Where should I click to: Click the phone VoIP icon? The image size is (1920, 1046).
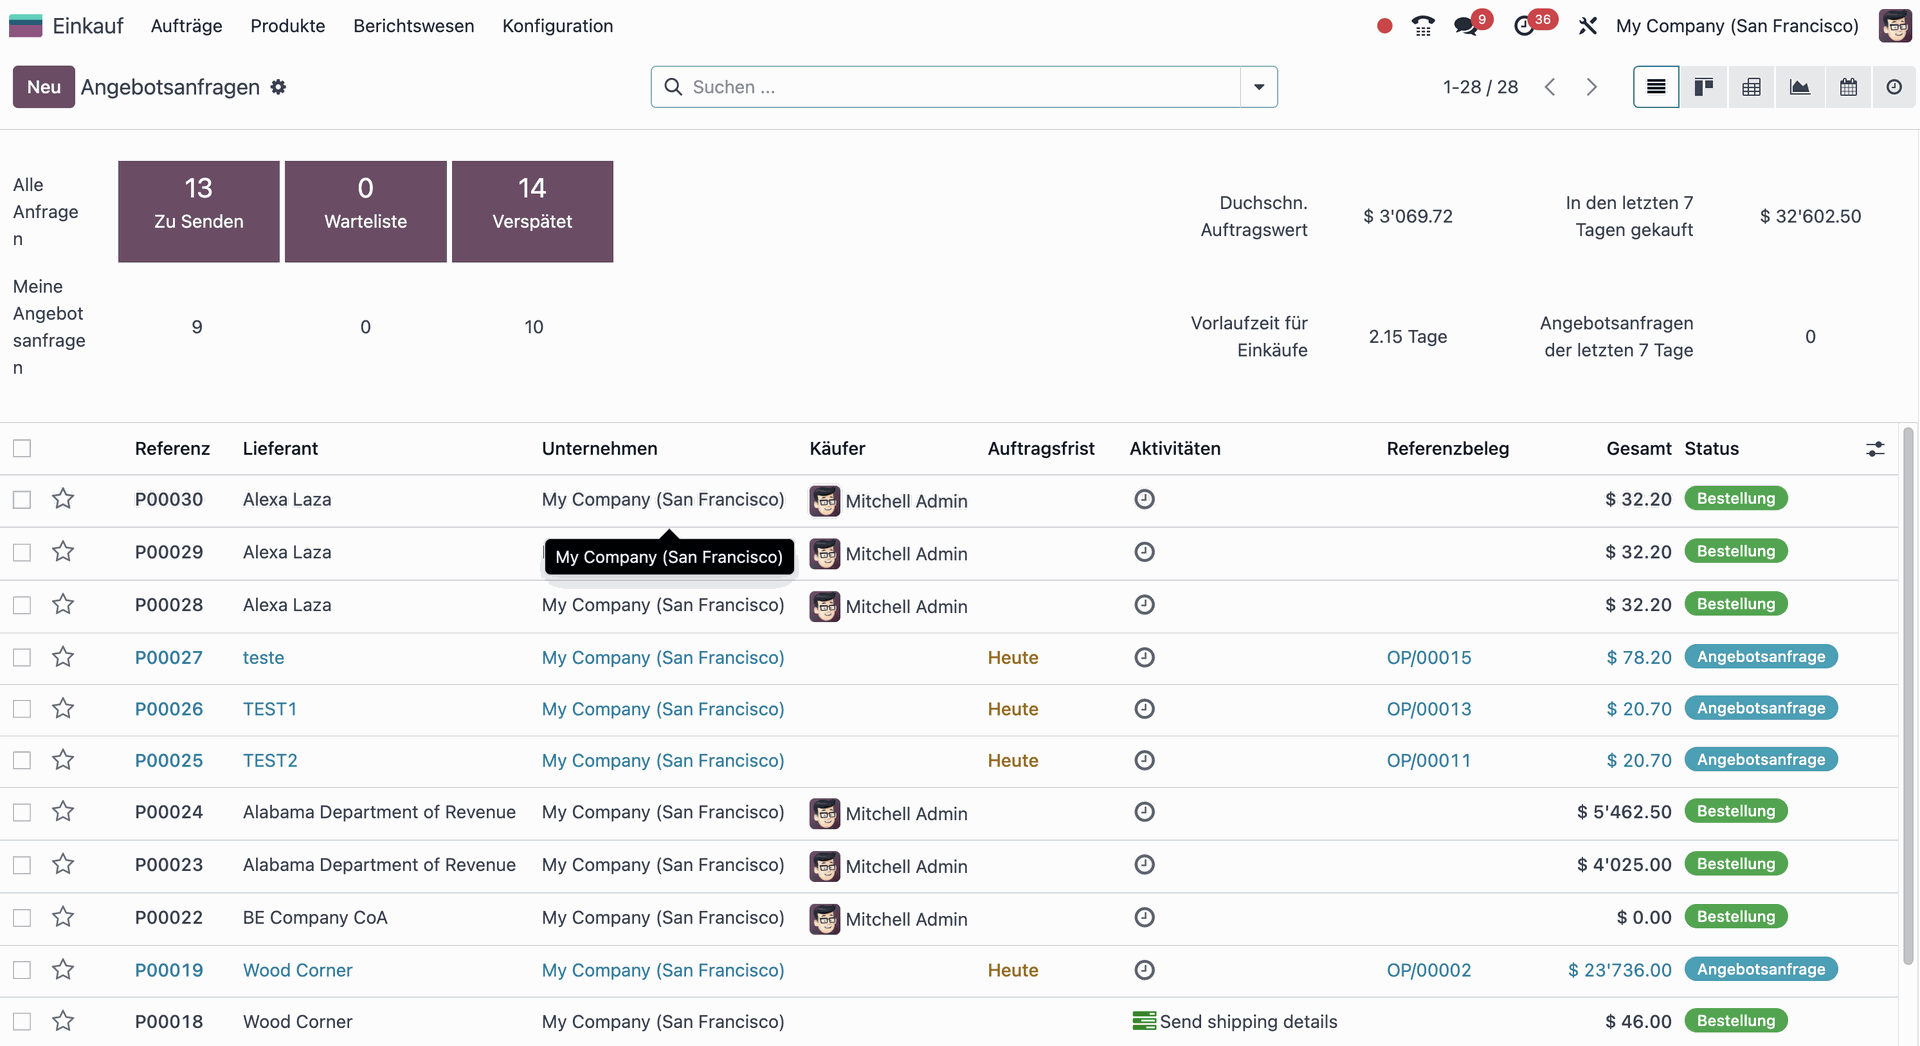pyautogui.click(x=1423, y=26)
